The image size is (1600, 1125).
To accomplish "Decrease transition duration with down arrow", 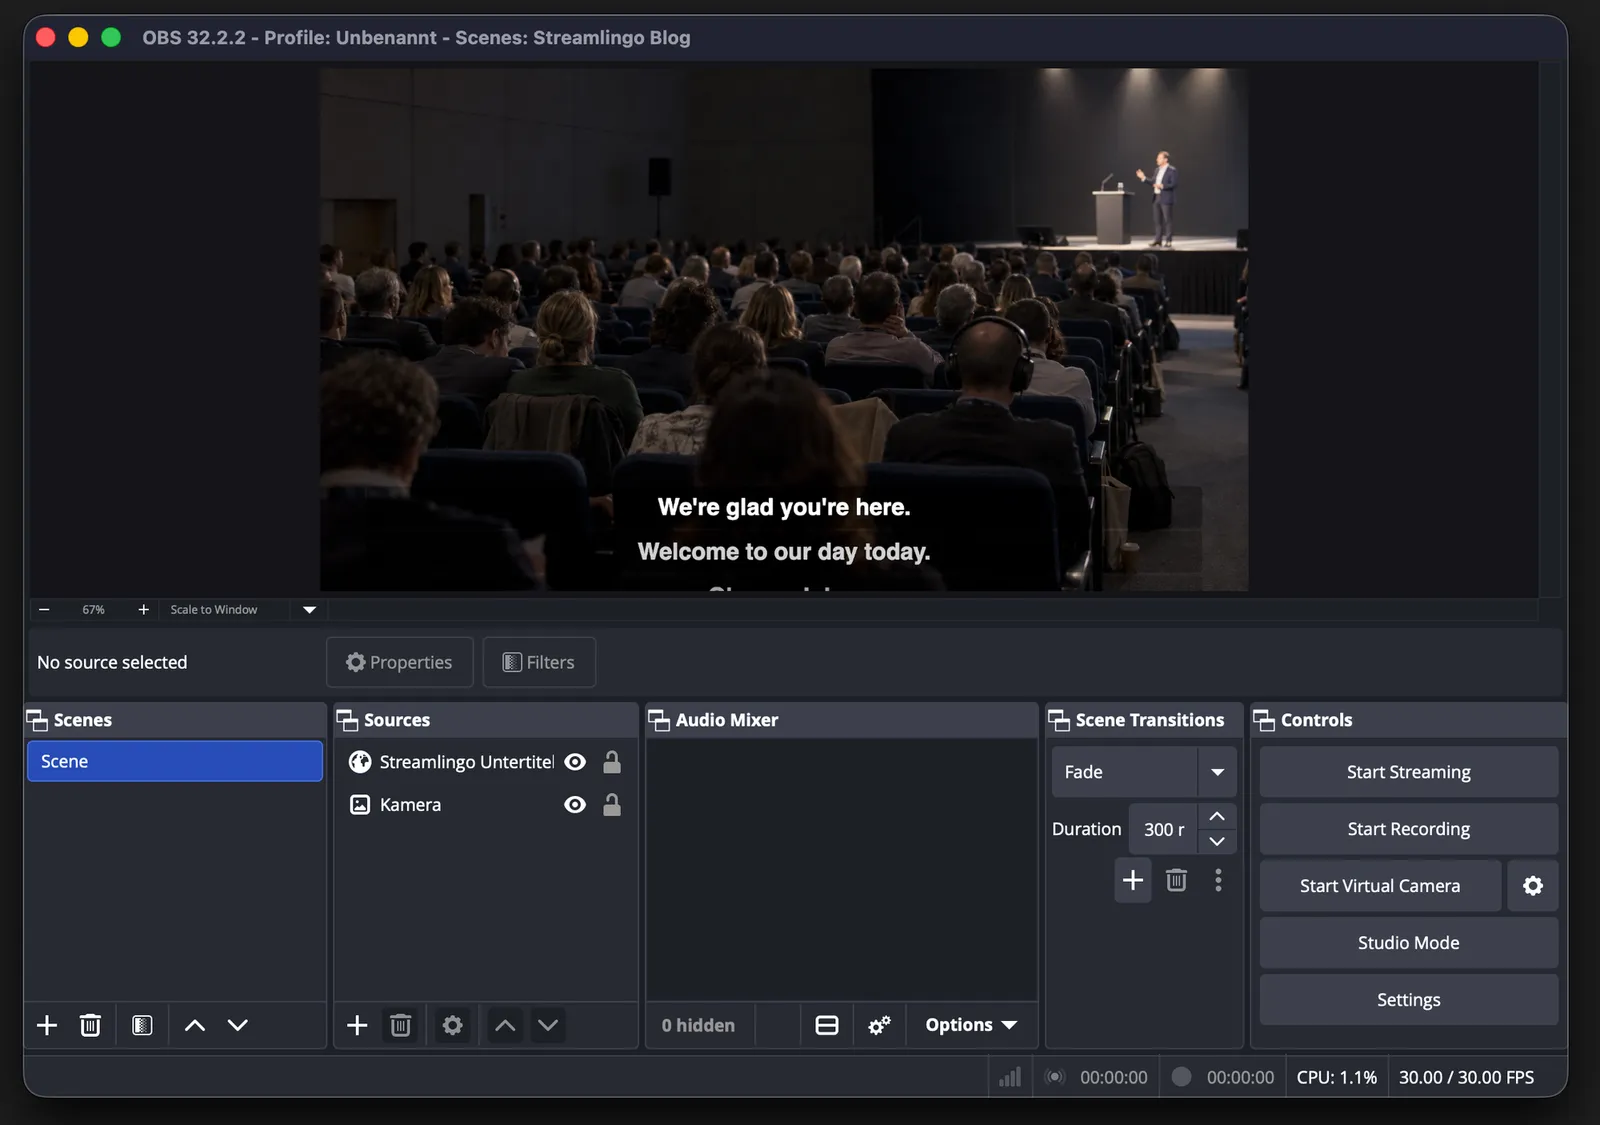I will (1217, 841).
